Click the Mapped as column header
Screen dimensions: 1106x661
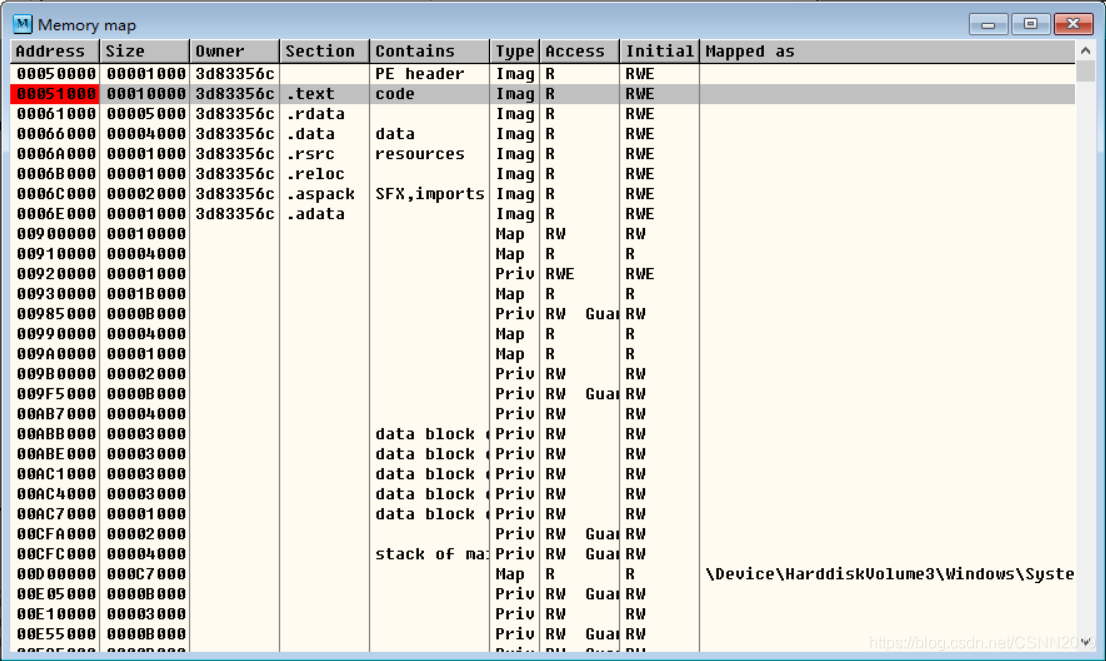(887, 51)
